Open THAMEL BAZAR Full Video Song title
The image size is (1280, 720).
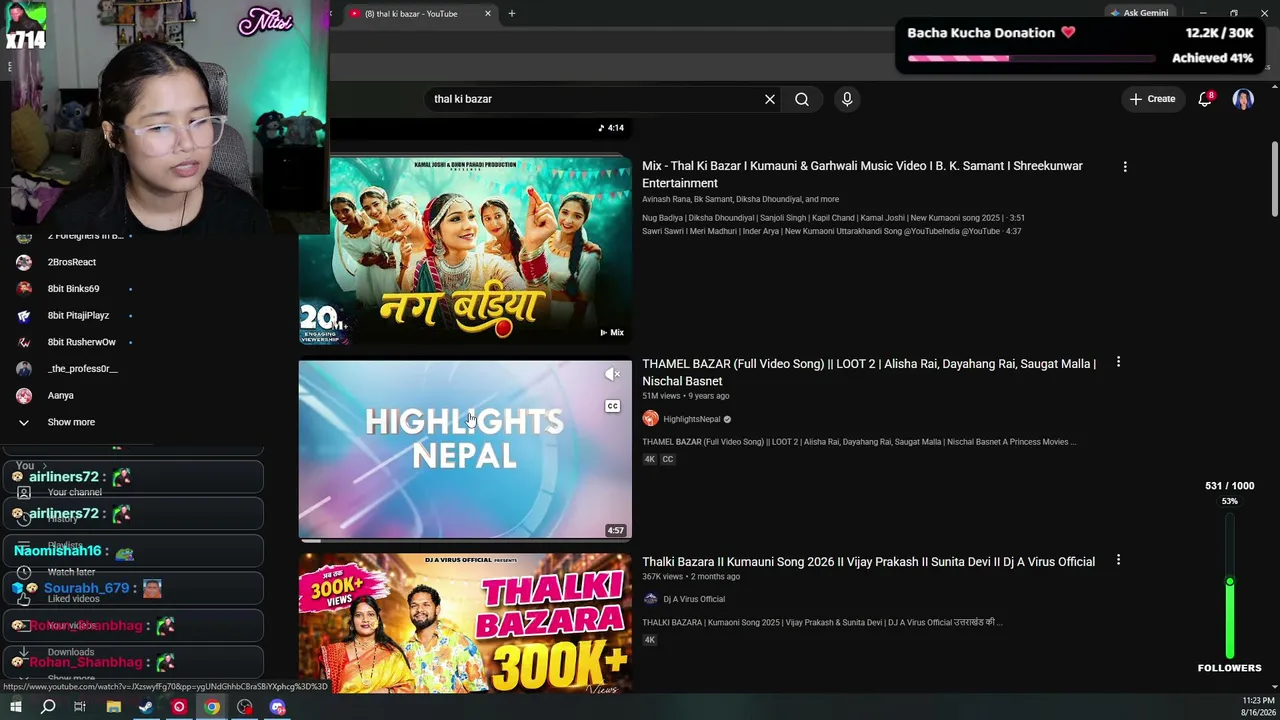[x=869, y=372]
